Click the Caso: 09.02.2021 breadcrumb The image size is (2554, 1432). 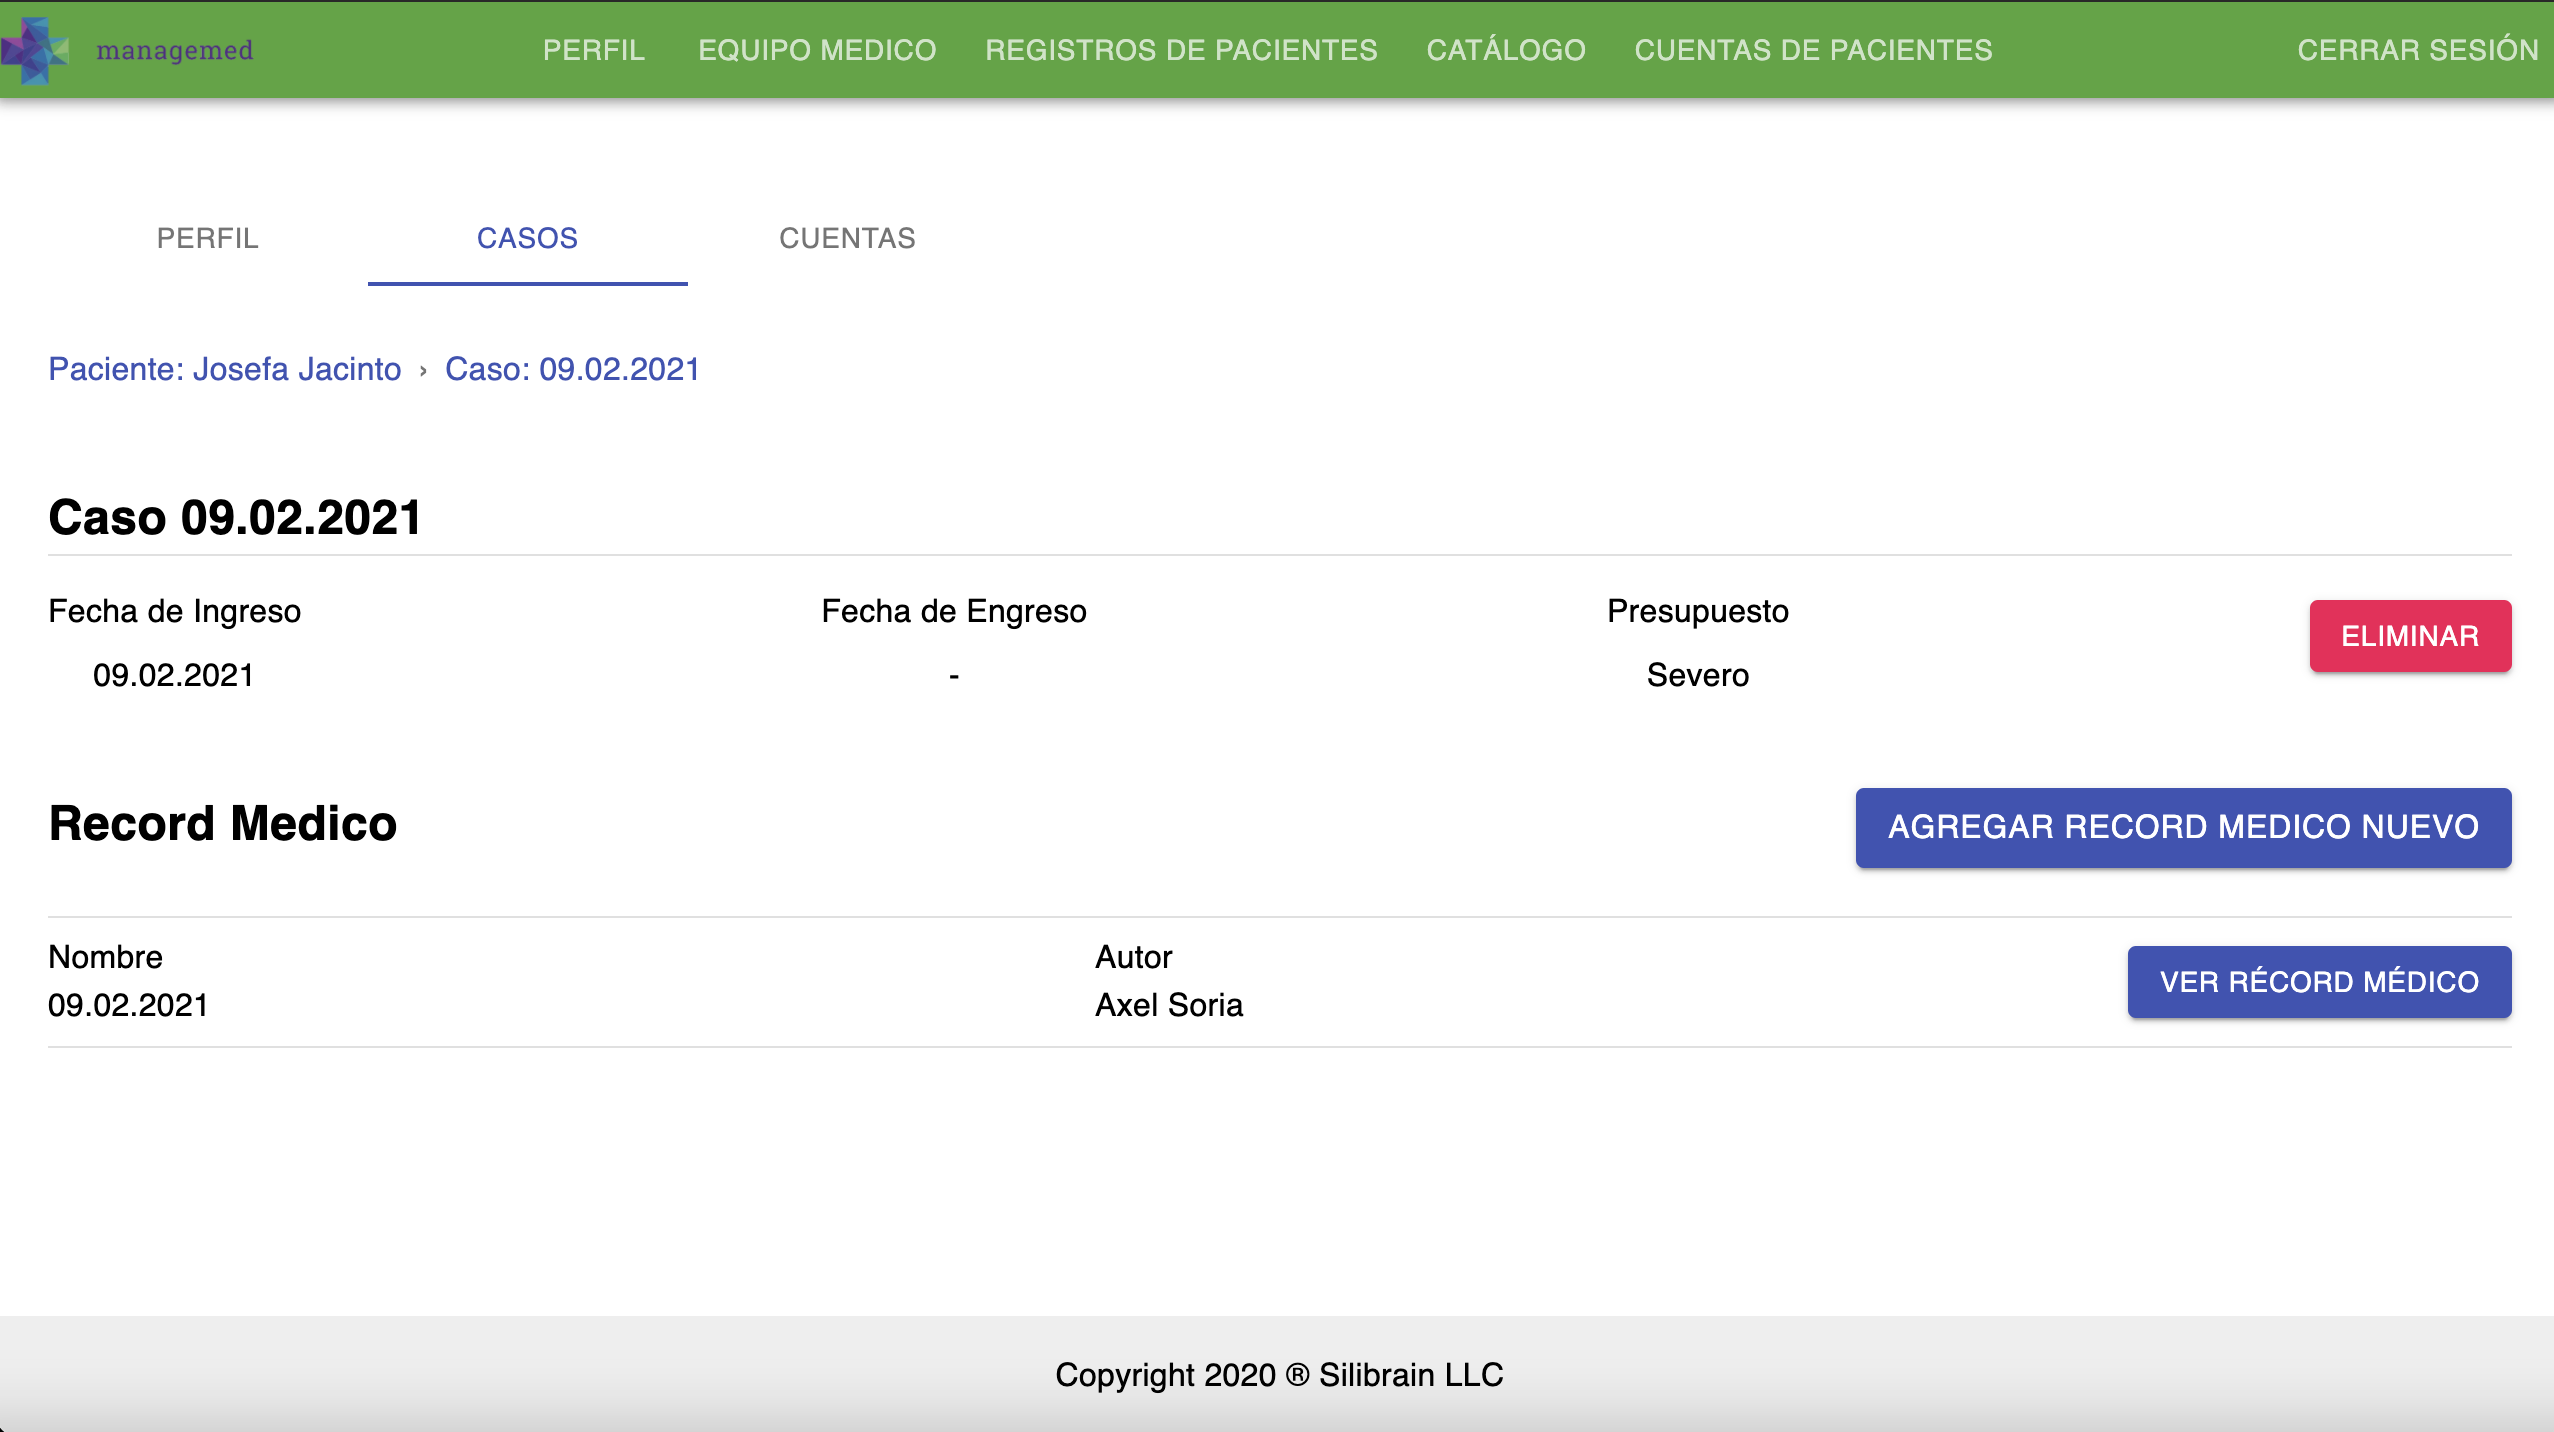pyautogui.click(x=572, y=369)
